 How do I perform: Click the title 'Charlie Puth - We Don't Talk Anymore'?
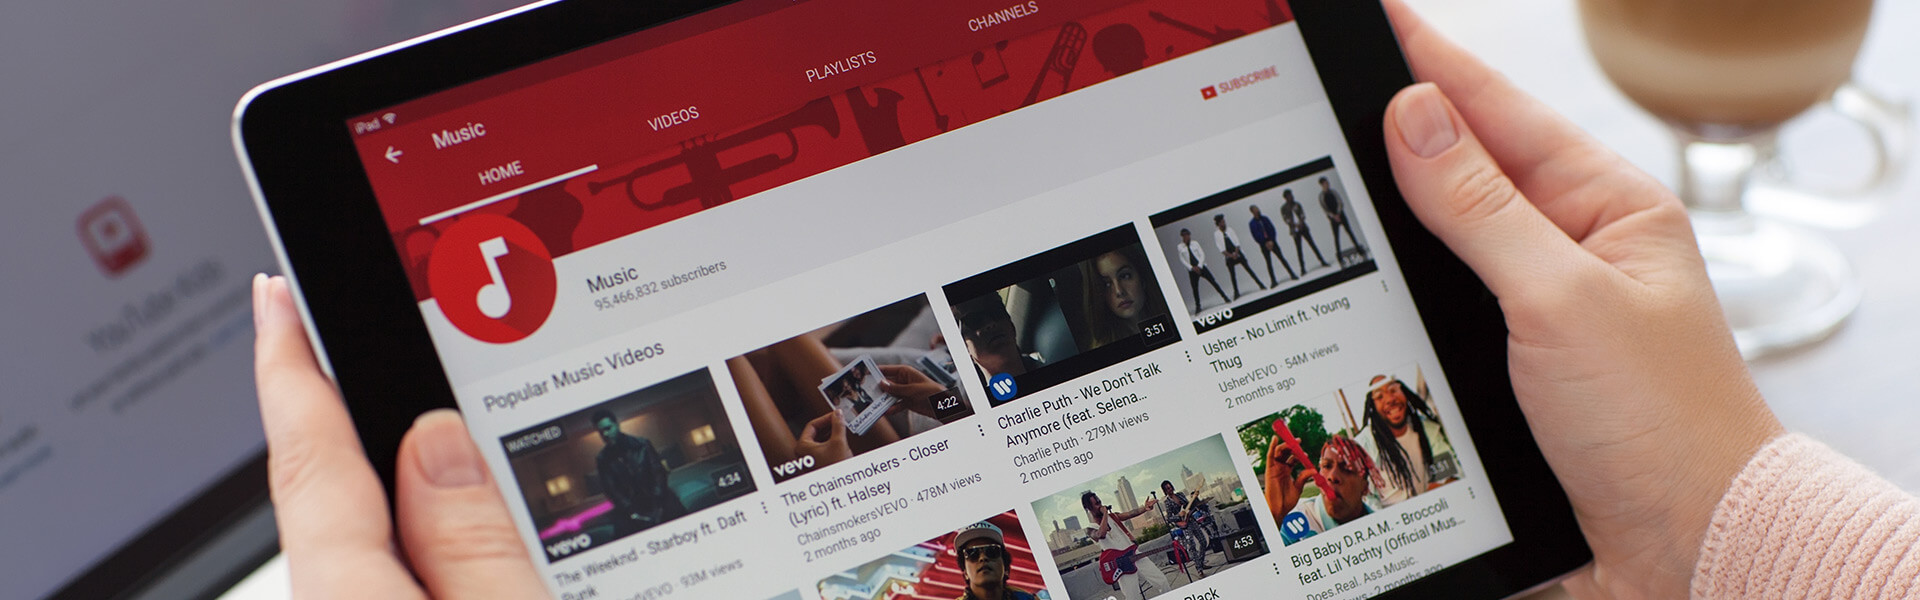[x=1081, y=402]
